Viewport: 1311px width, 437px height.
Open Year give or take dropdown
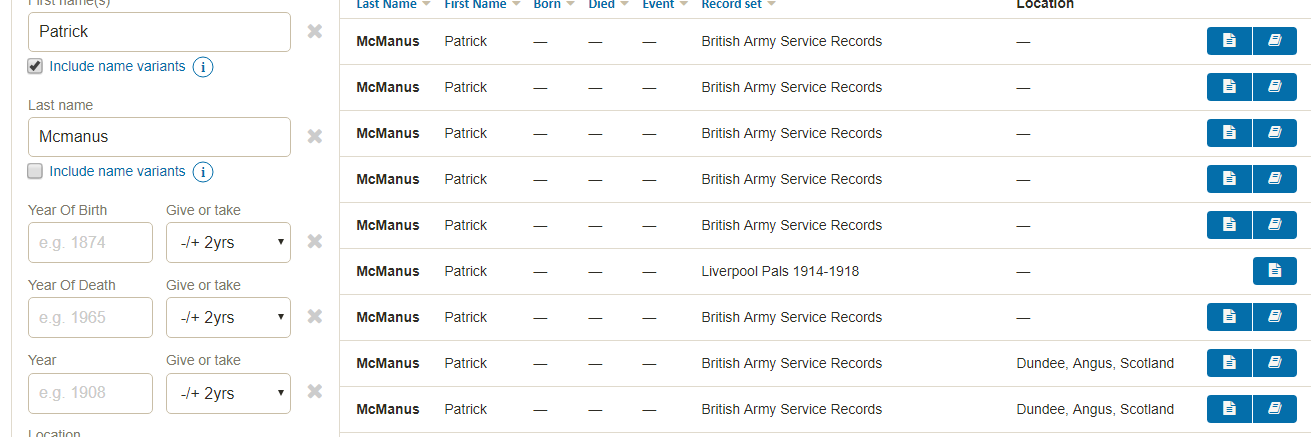pyautogui.click(x=228, y=393)
